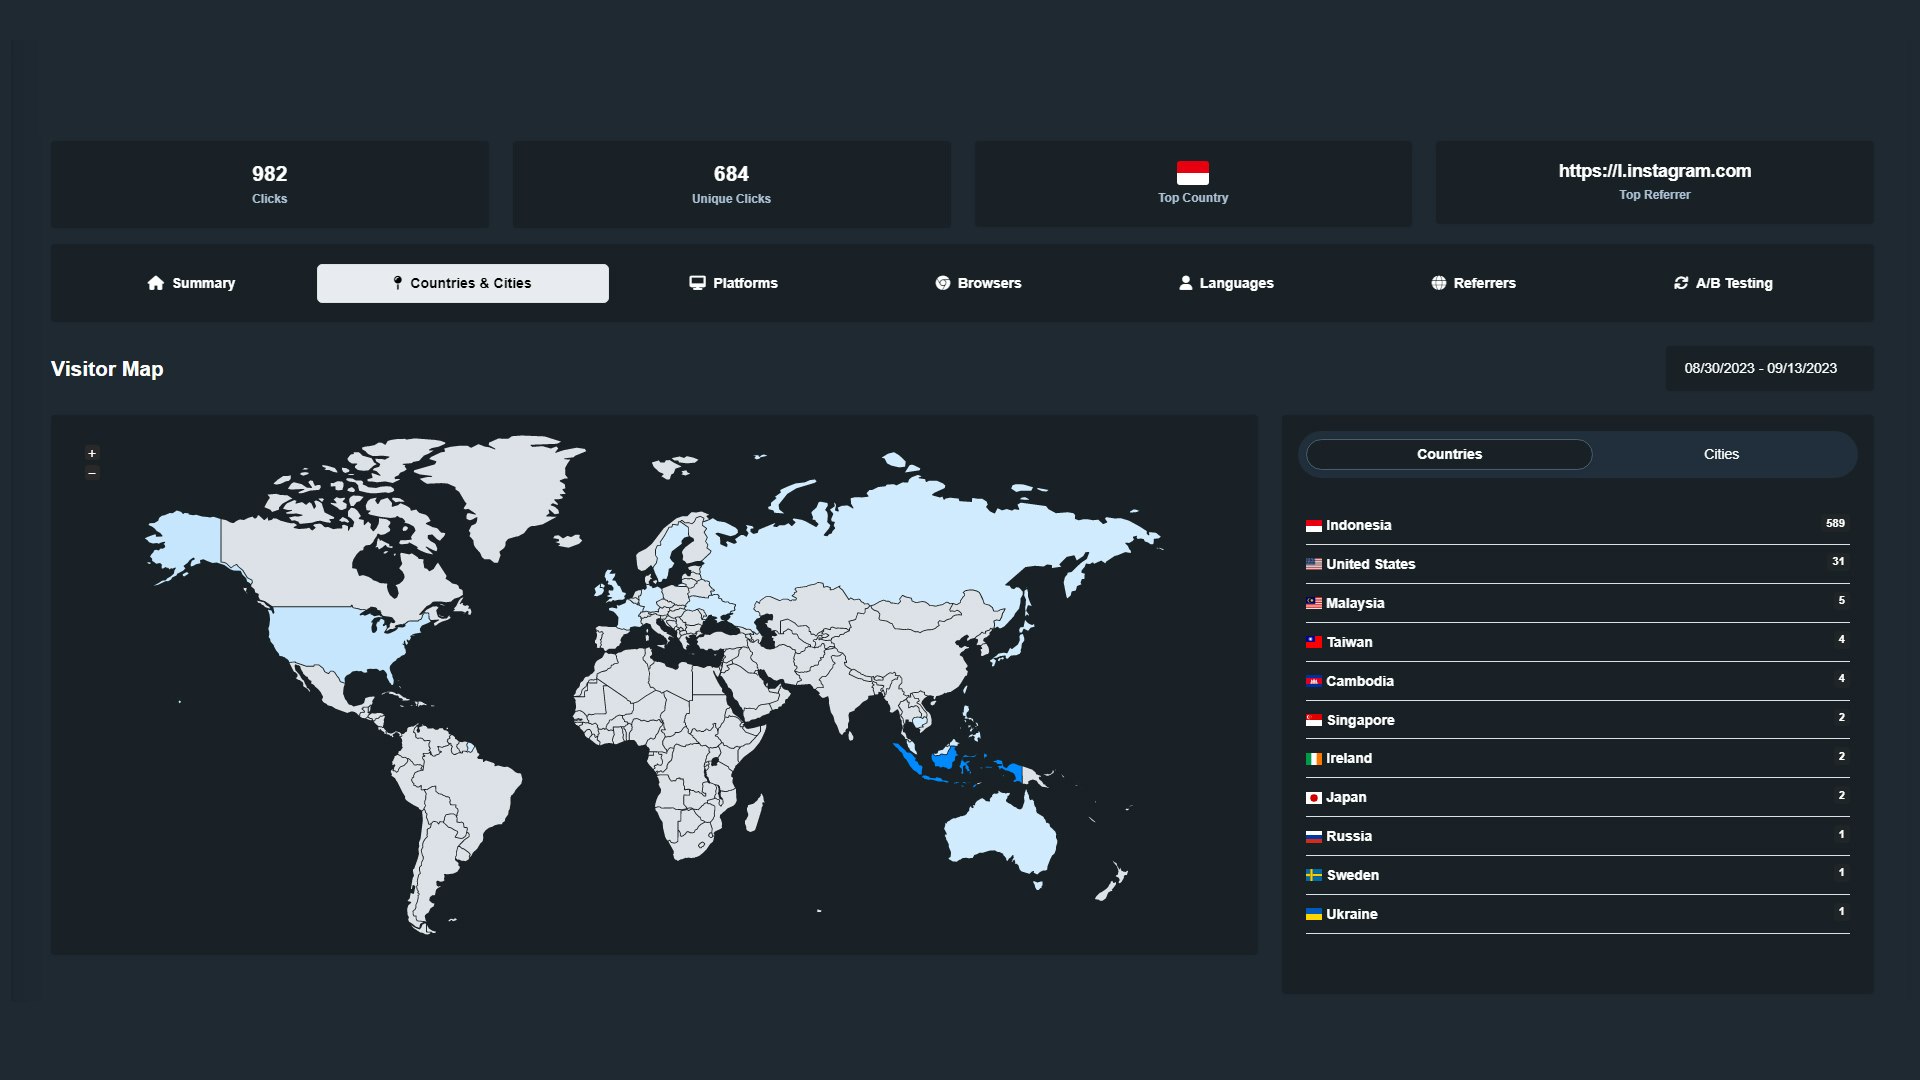Click the https://l.instagram.com top referrer
The image size is (1920, 1080).
(1654, 171)
